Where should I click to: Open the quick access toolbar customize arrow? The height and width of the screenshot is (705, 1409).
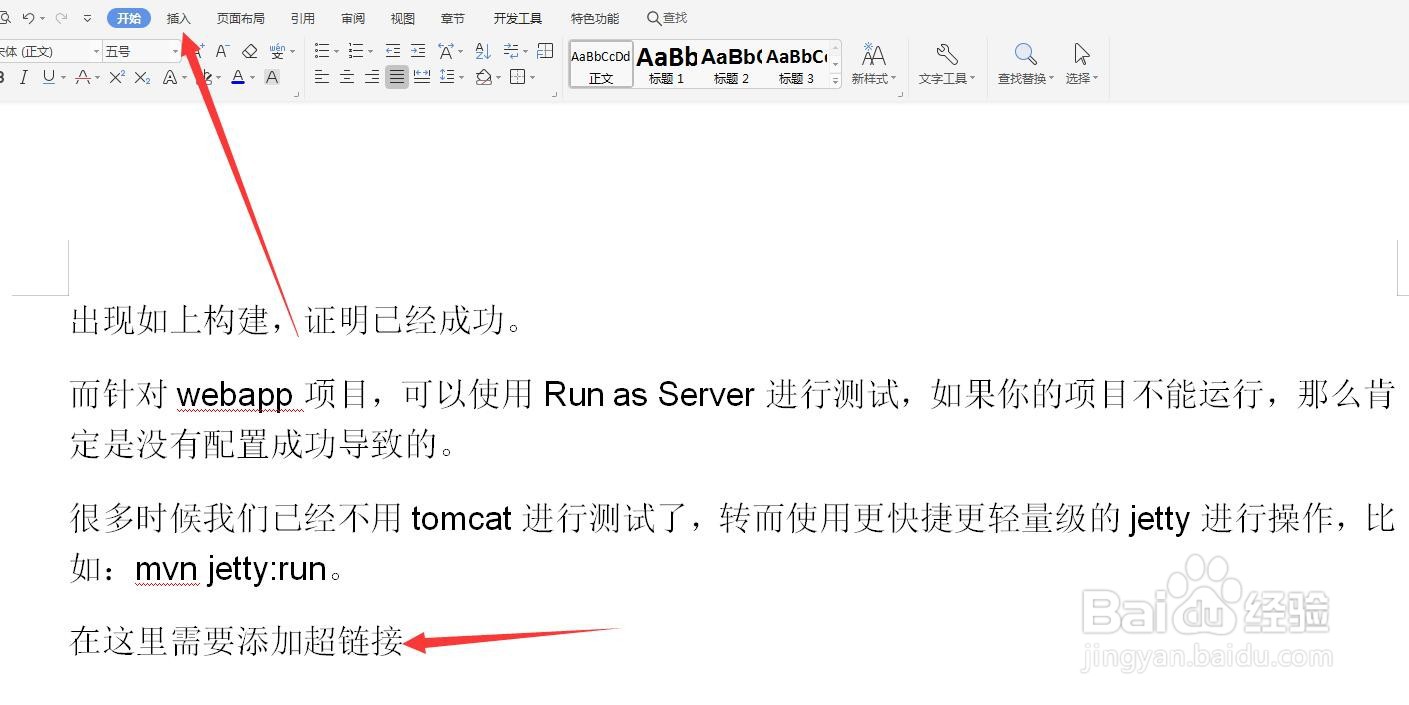(x=87, y=19)
